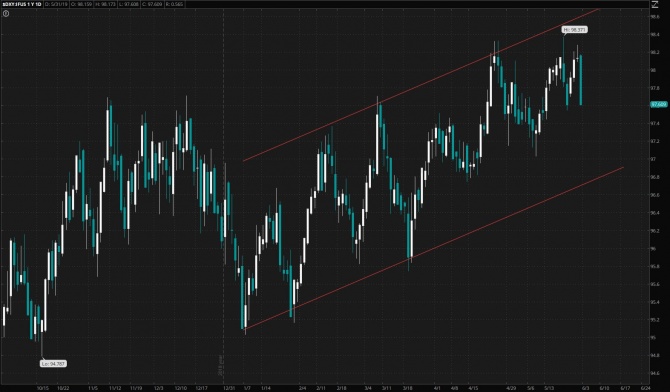Select the lower red channel trendline
This screenshot has height=392, width=670.
click(x=434, y=248)
